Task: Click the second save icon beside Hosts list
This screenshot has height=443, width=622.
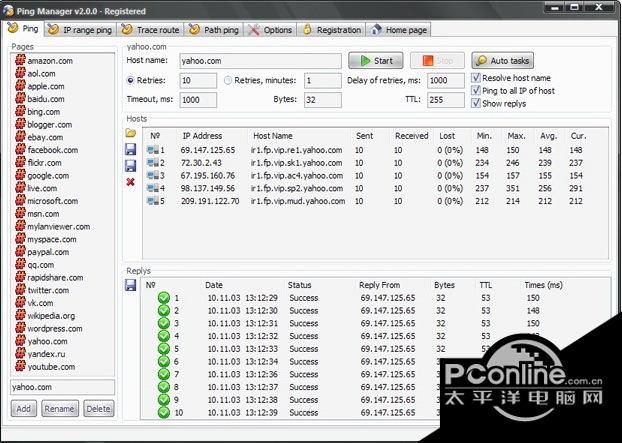Action: (131, 165)
